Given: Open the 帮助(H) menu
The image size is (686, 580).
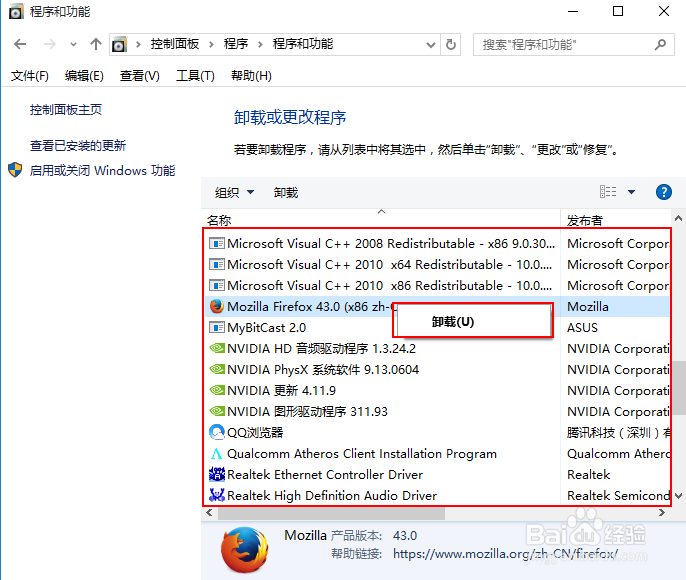Looking at the screenshot, I should click(252, 76).
